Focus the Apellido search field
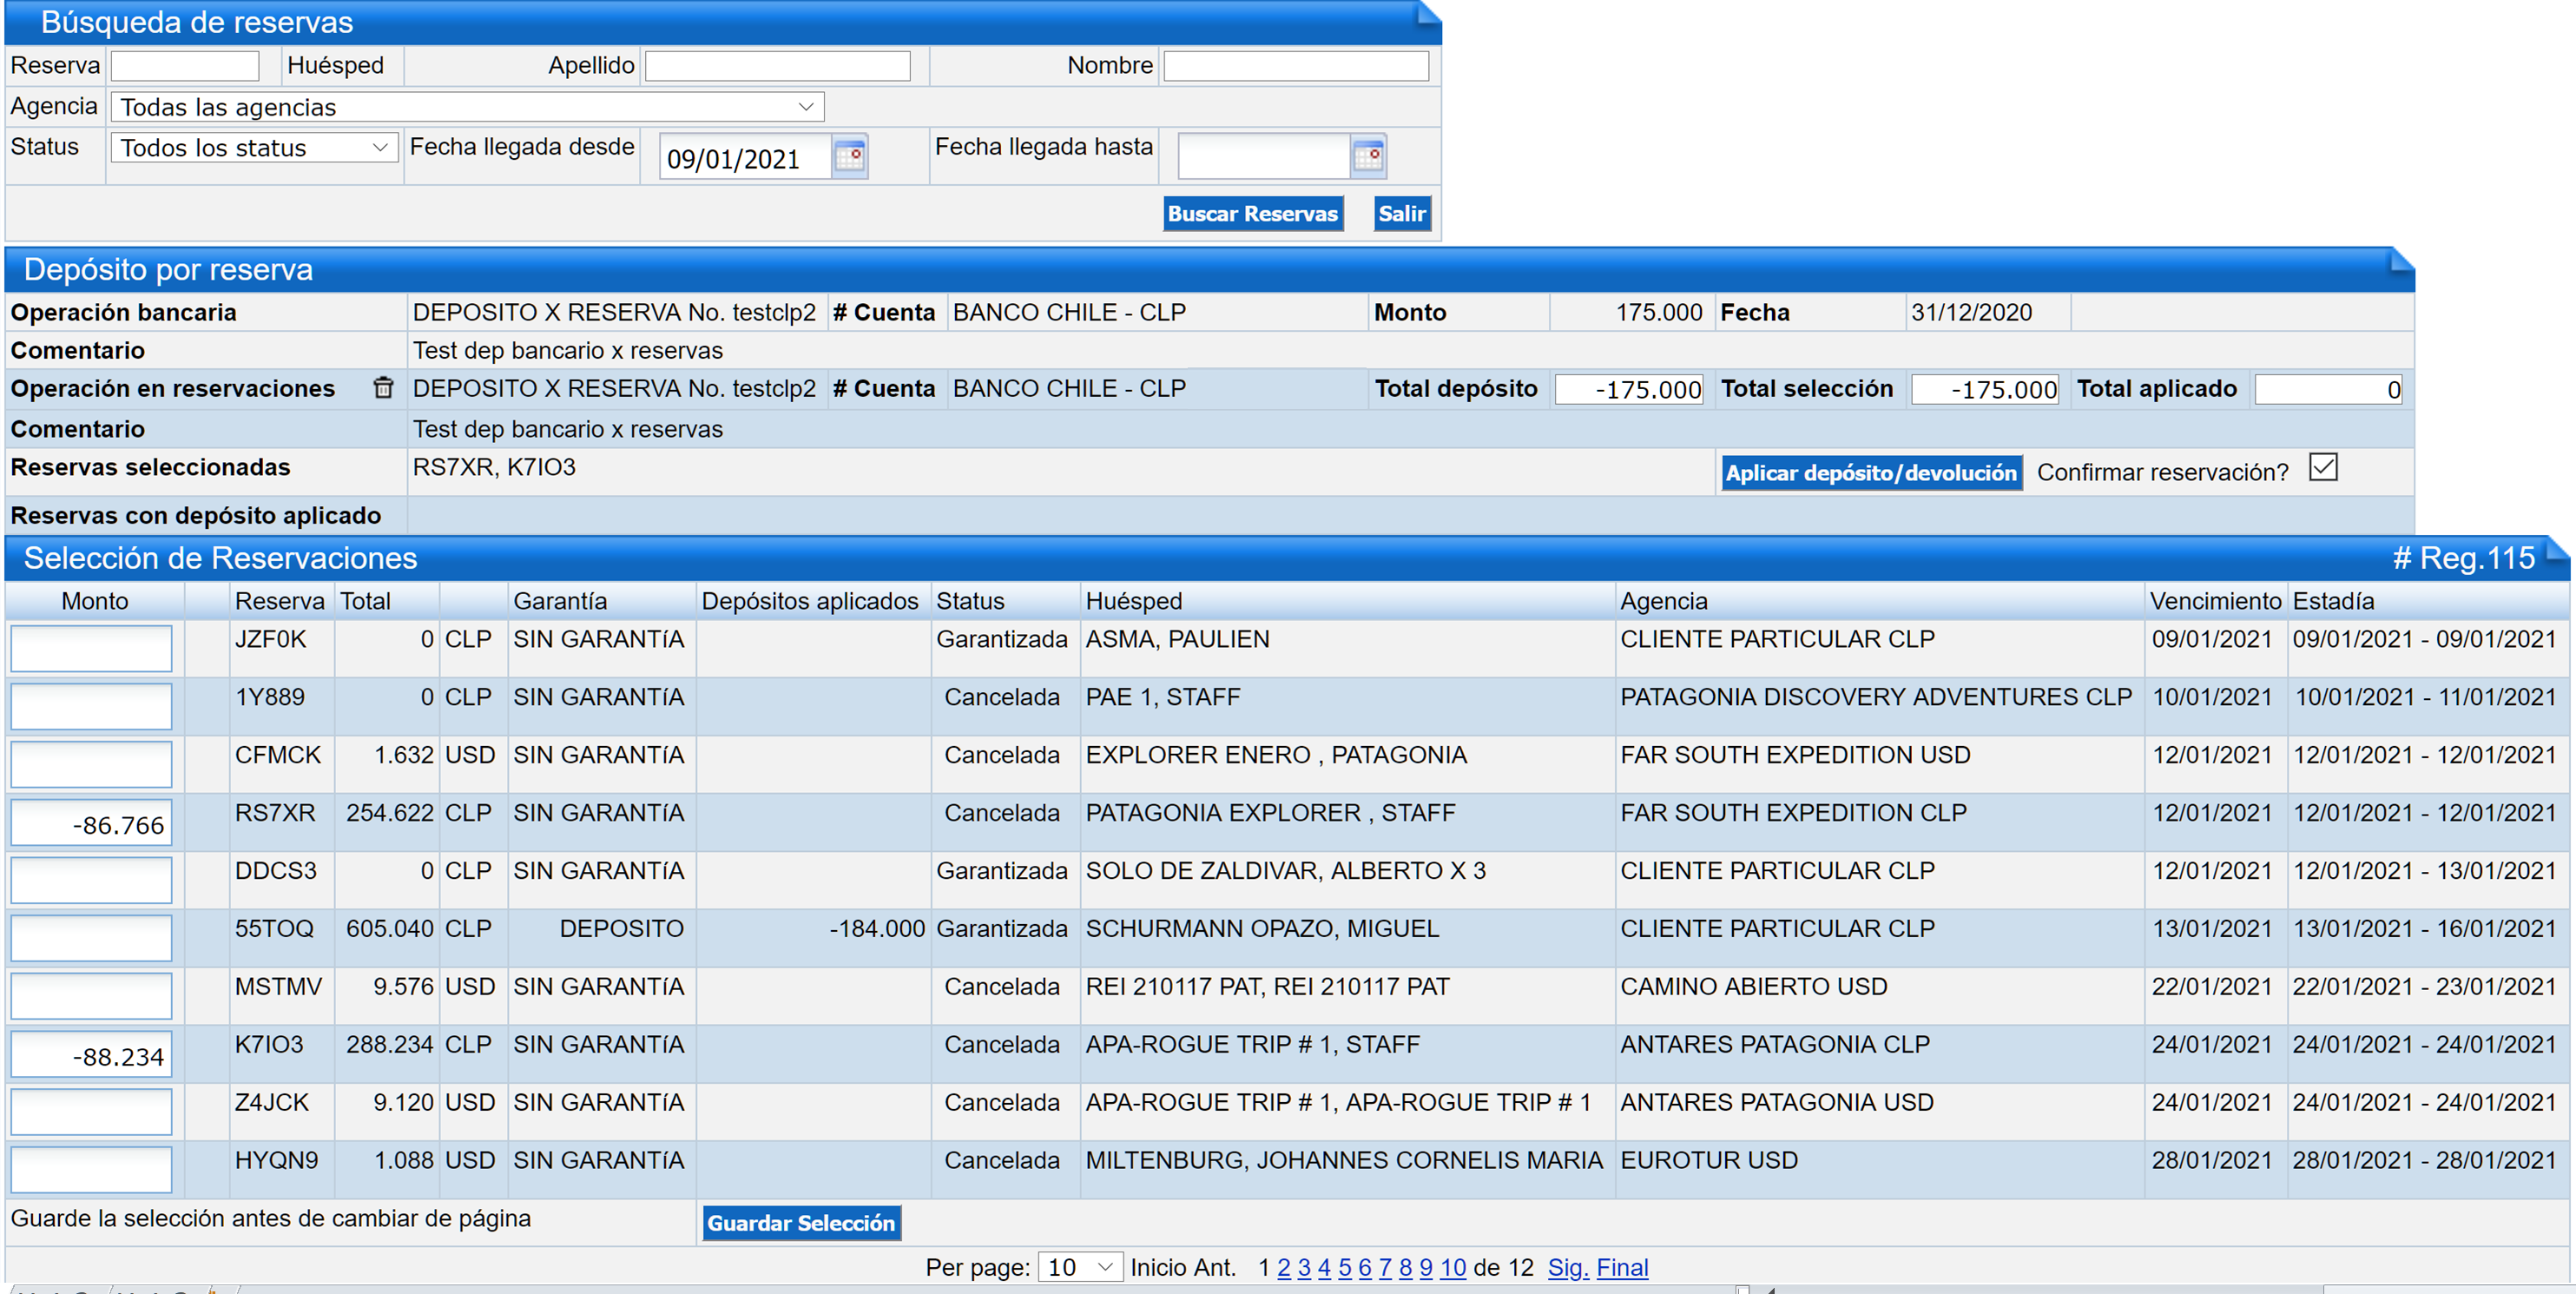The width and height of the screenshot is (2576, 1294). tap(777, 66)
